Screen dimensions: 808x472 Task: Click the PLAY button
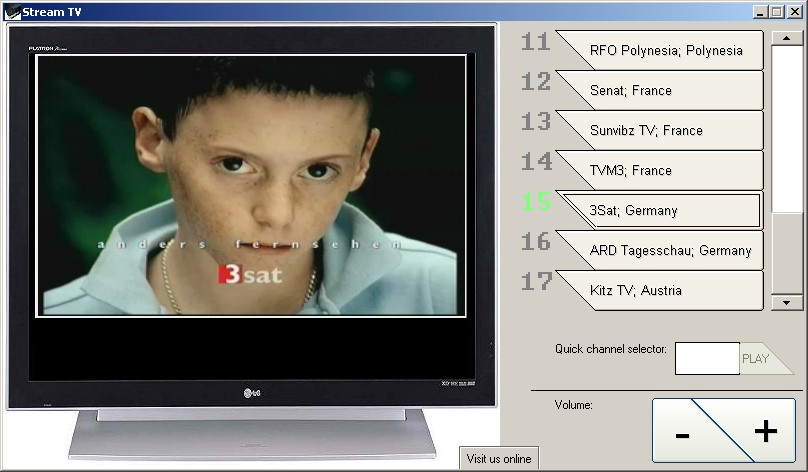click(760, 359)
